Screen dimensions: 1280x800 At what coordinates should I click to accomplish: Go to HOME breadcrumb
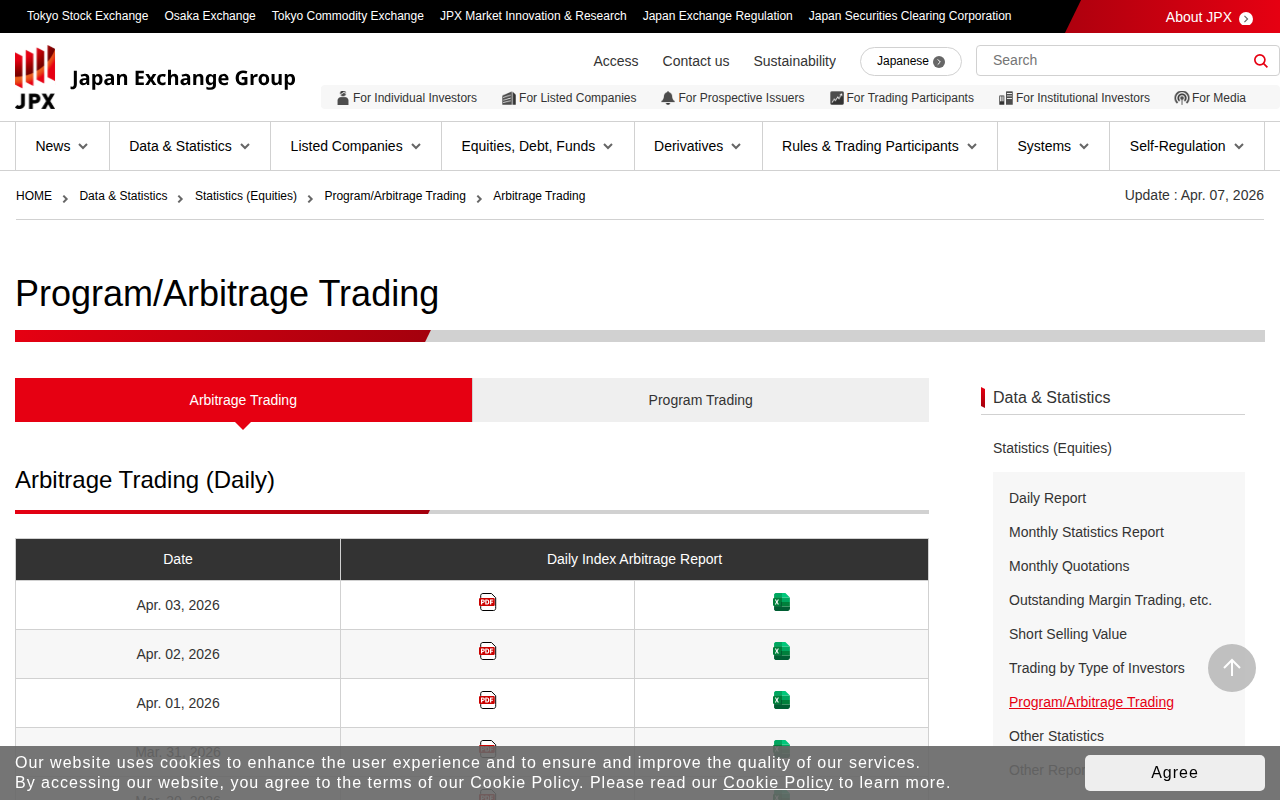coord(34,196)
